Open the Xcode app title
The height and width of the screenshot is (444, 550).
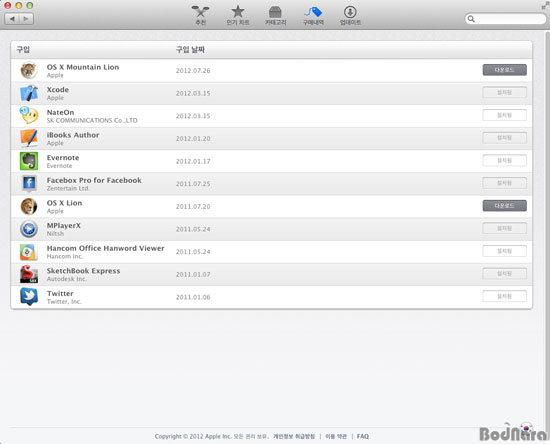[58, 90]
